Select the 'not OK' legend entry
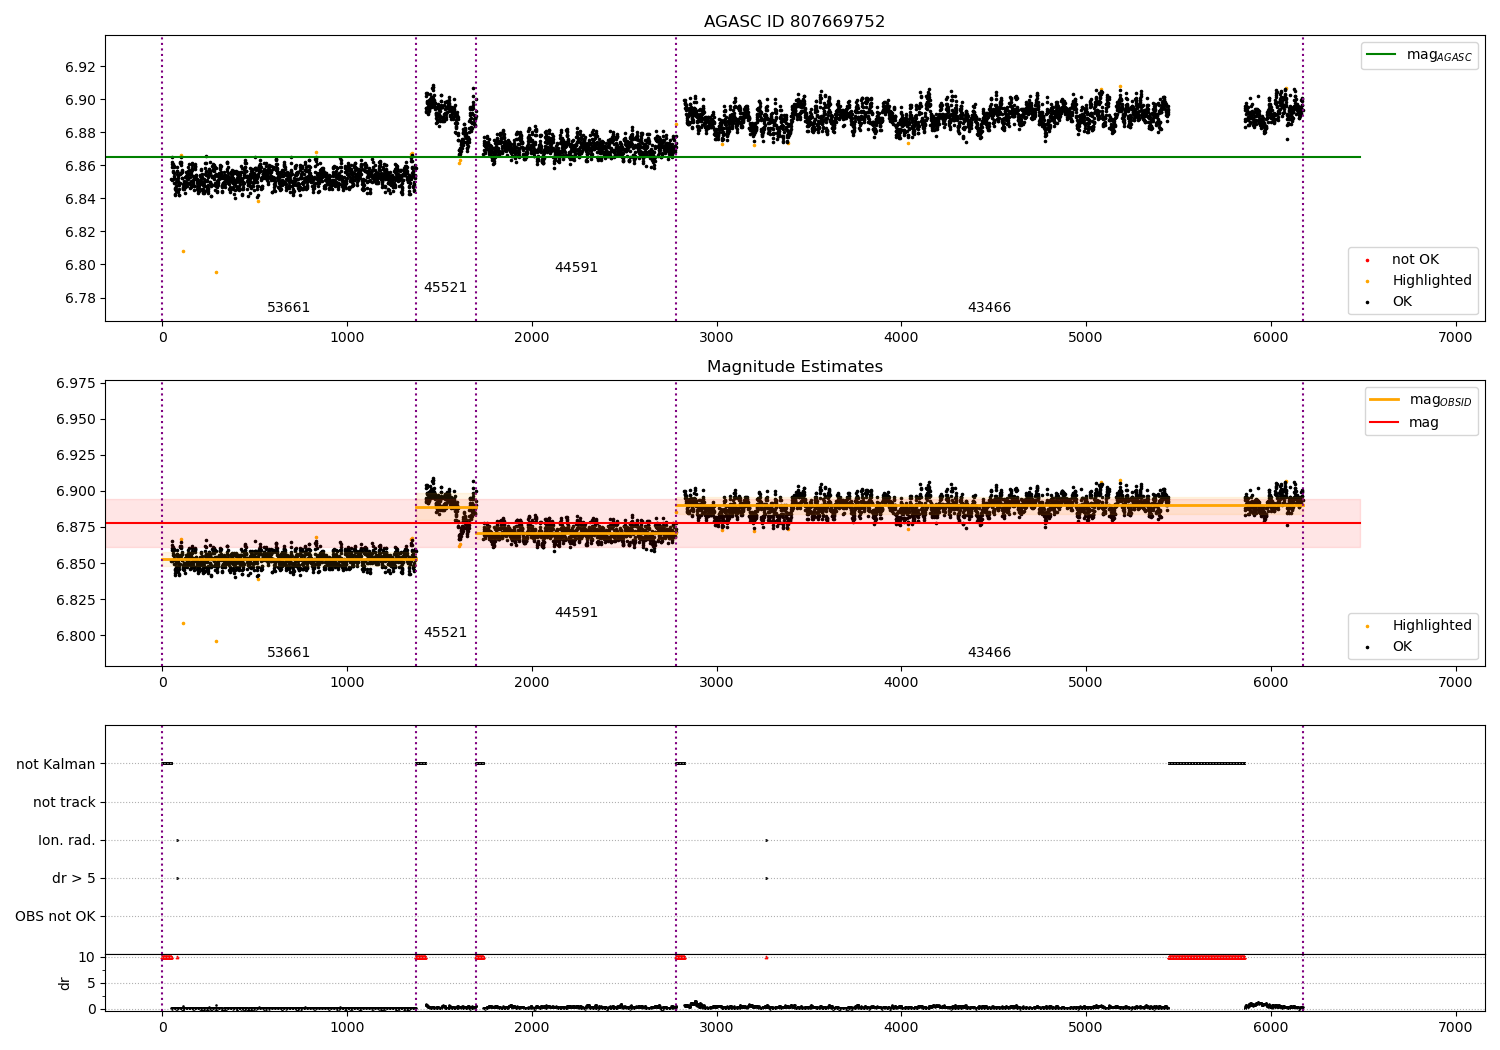The width and height of the screenshot is (1500, 1050). click(1415, 260)
